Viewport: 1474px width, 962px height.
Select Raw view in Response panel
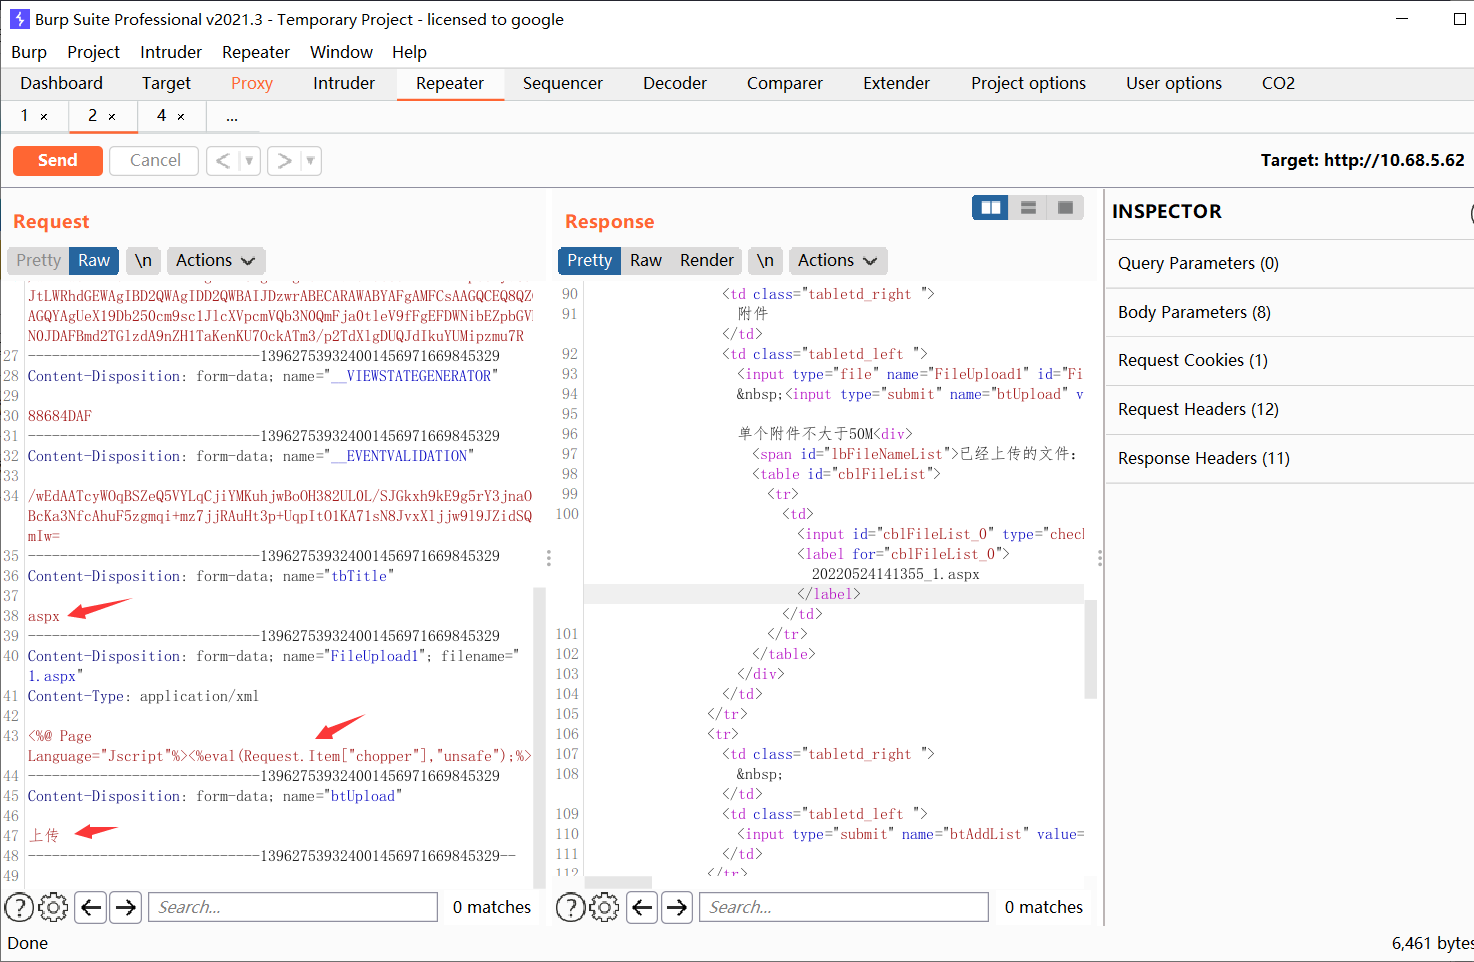[646, 260]
